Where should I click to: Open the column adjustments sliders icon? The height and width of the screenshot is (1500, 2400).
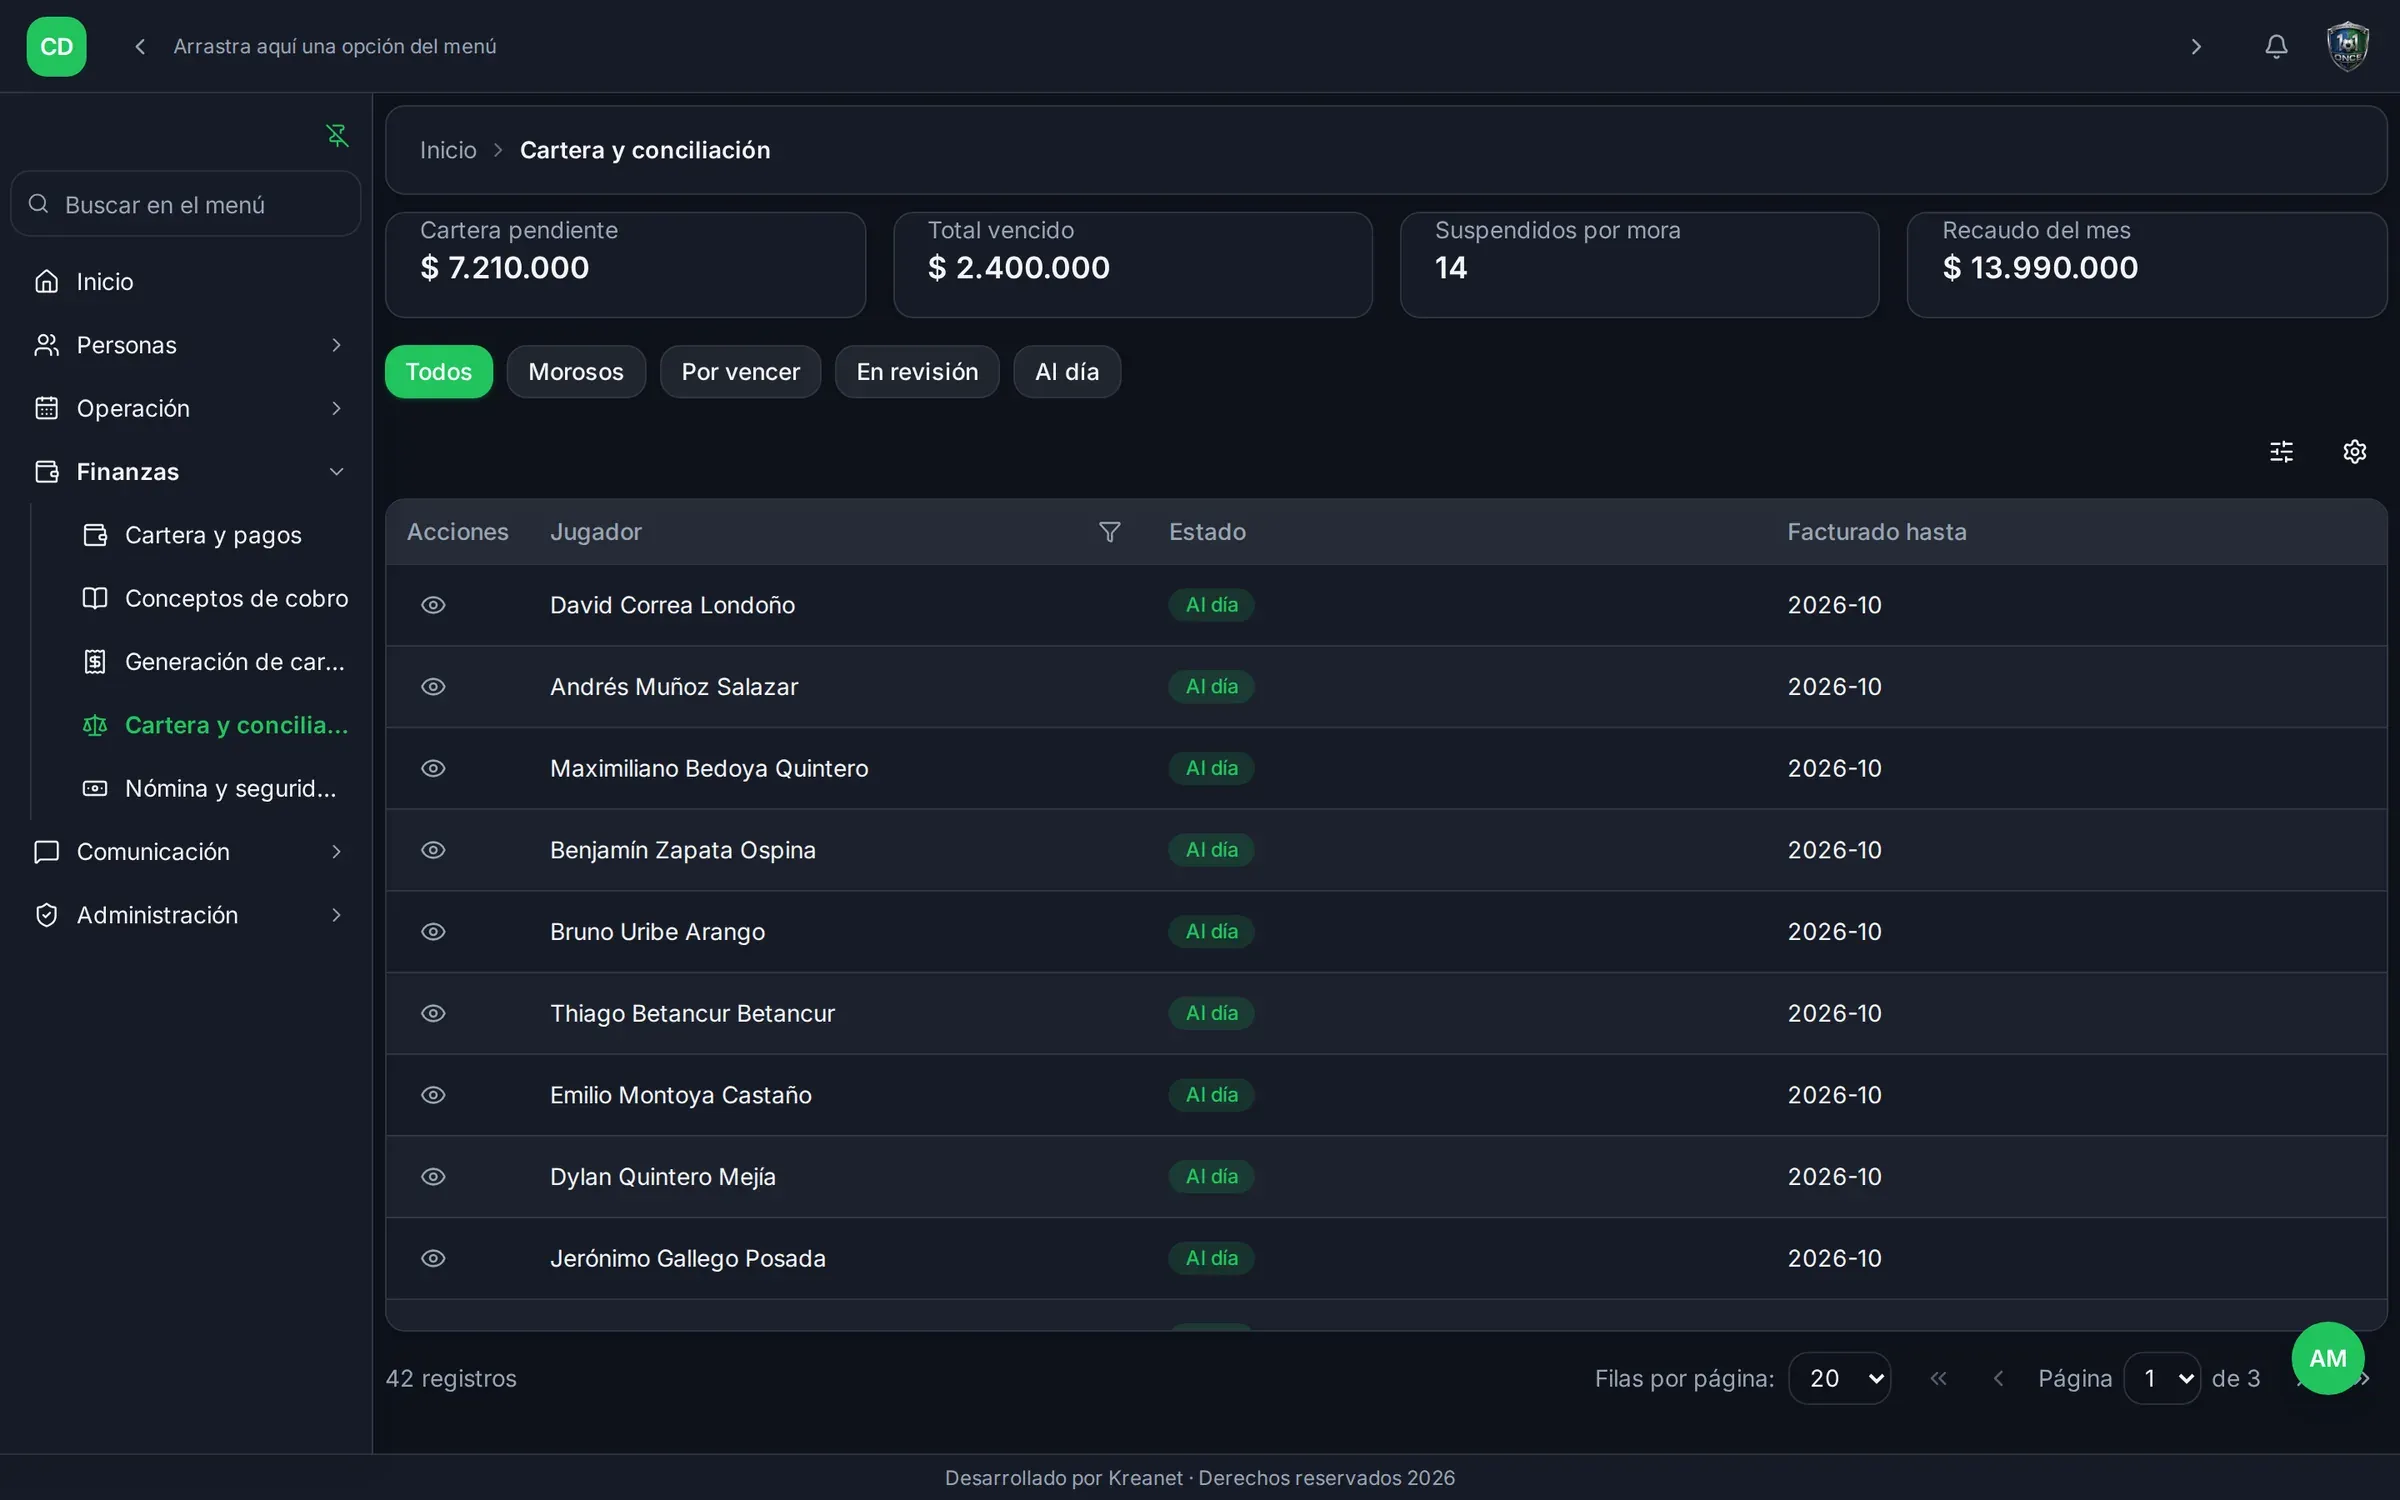tap(2281, 452)
